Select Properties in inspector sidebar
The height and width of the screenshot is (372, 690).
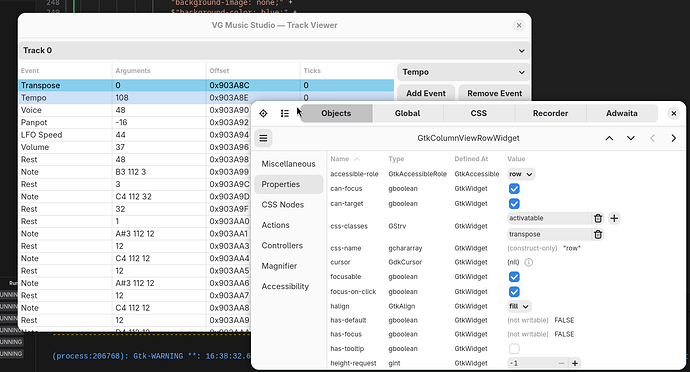click(x=289, y=184)
